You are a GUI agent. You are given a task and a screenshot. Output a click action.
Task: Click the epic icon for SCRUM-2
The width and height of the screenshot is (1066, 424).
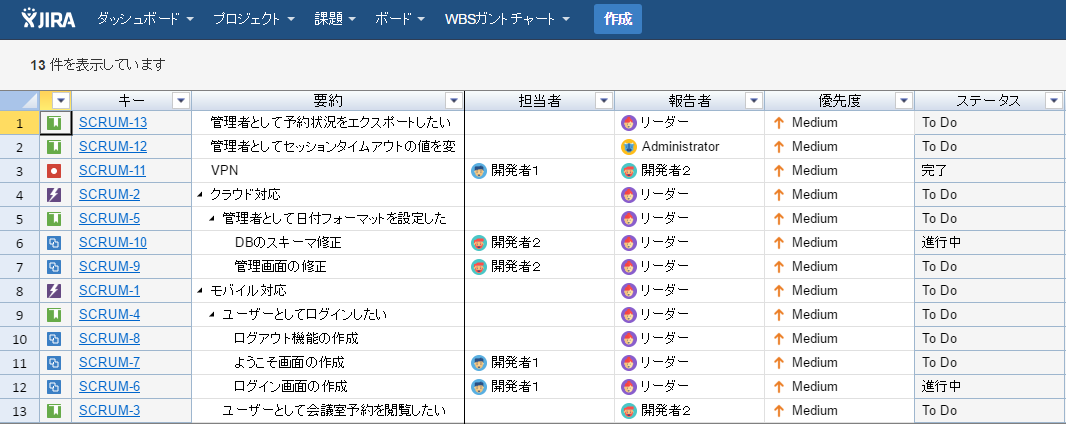(55, 195)
